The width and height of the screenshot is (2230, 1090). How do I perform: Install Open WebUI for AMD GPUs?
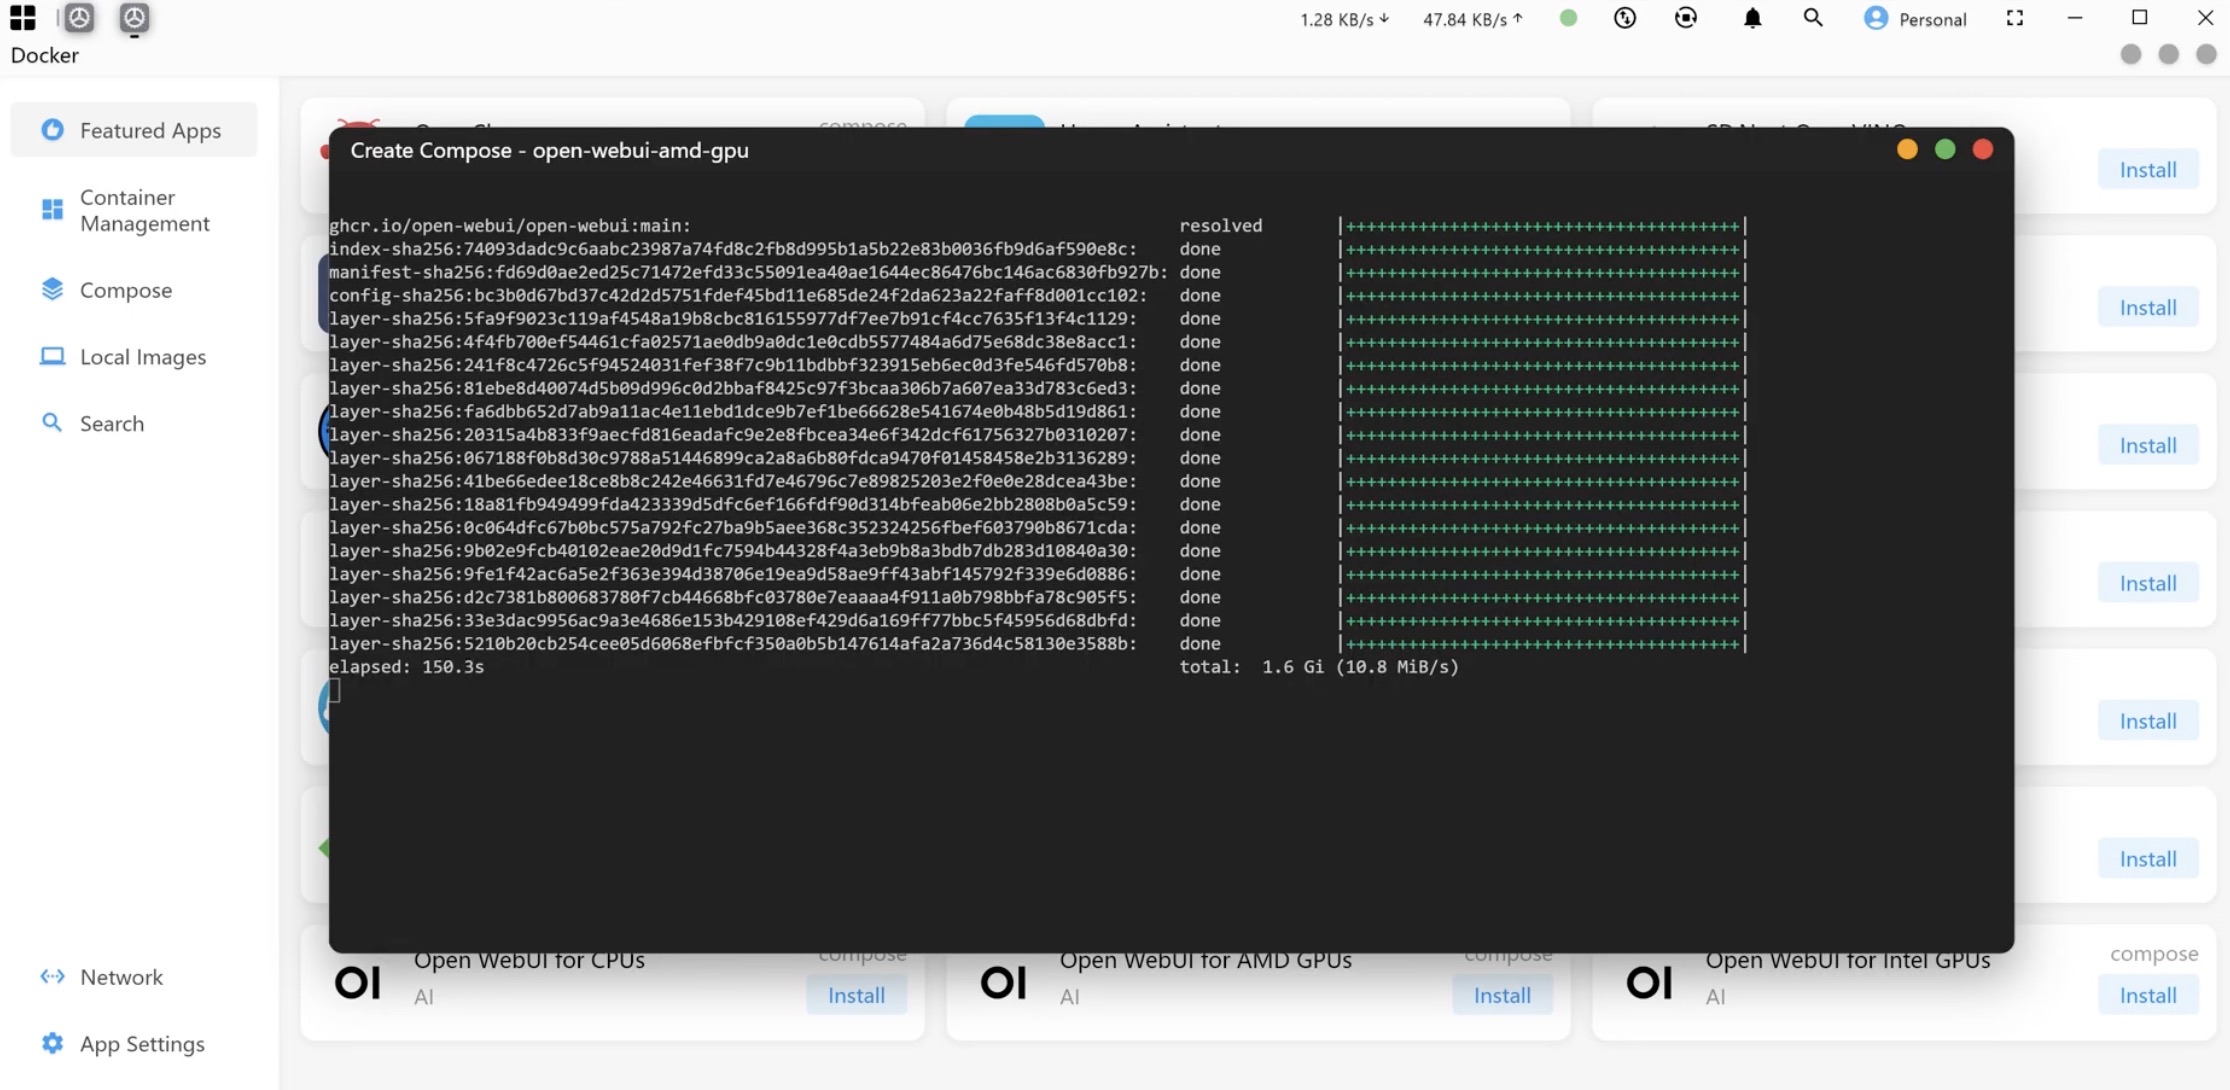point(1502,995)
